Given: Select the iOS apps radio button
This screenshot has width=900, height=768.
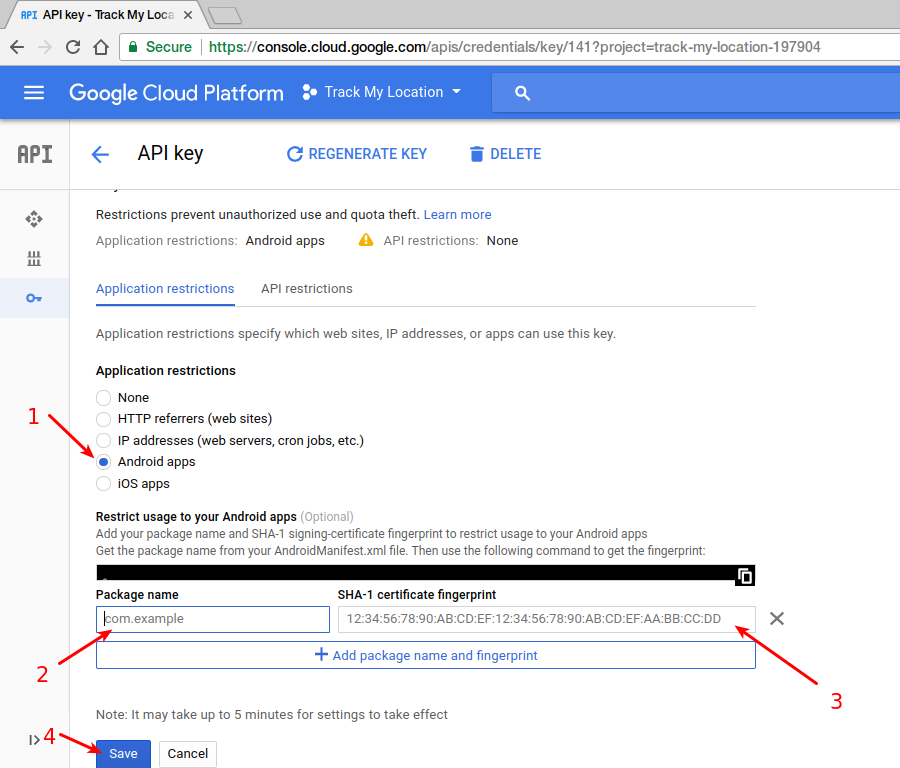Looking at the screenshot, I should click(x=103, y=484).
